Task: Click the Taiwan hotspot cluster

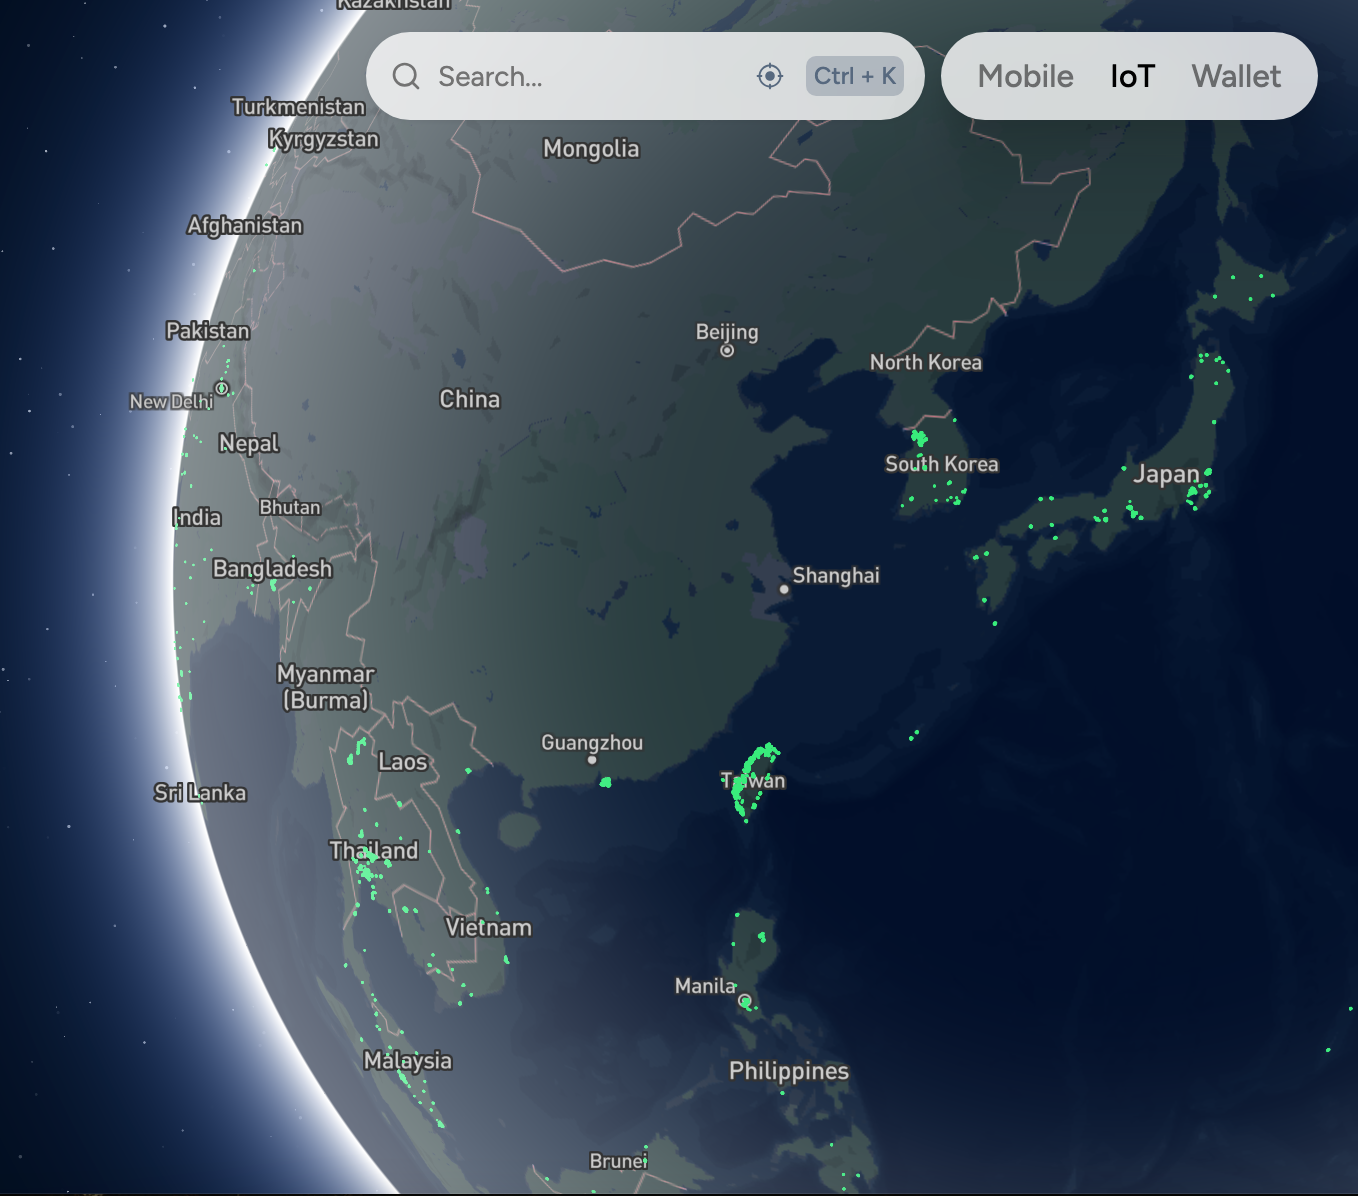Action: [753, 780]
